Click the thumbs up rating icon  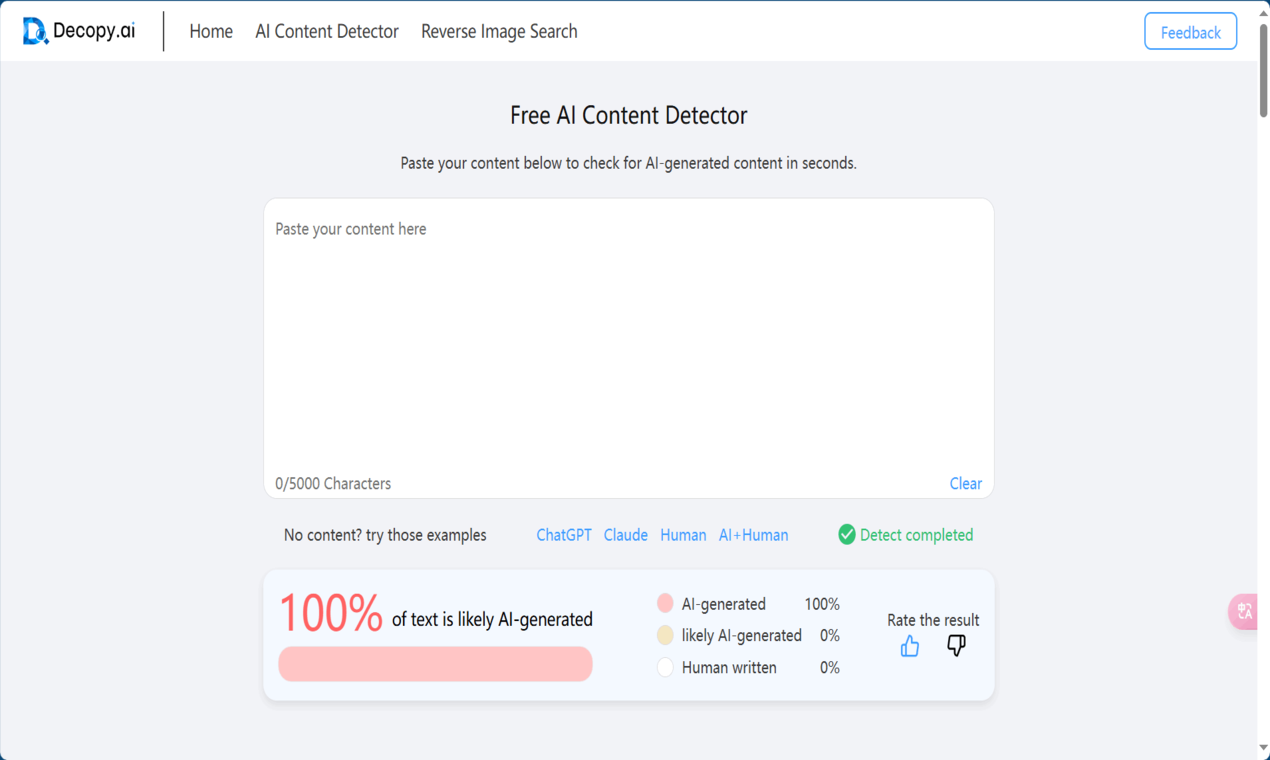pyautogui.click(x=909, y=646)
